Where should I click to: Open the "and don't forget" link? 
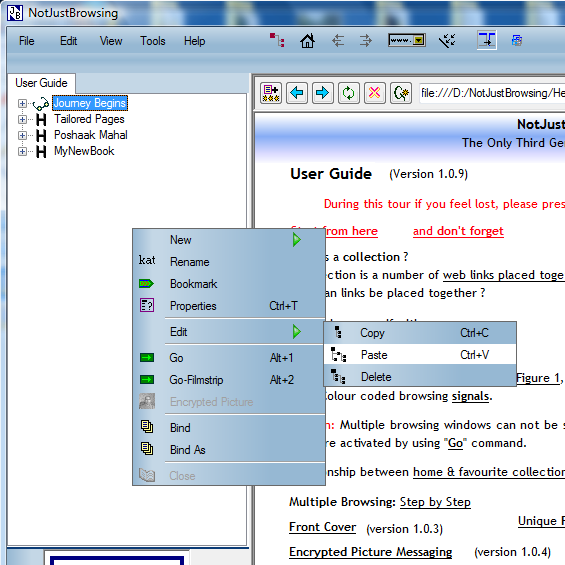(458, 231)
